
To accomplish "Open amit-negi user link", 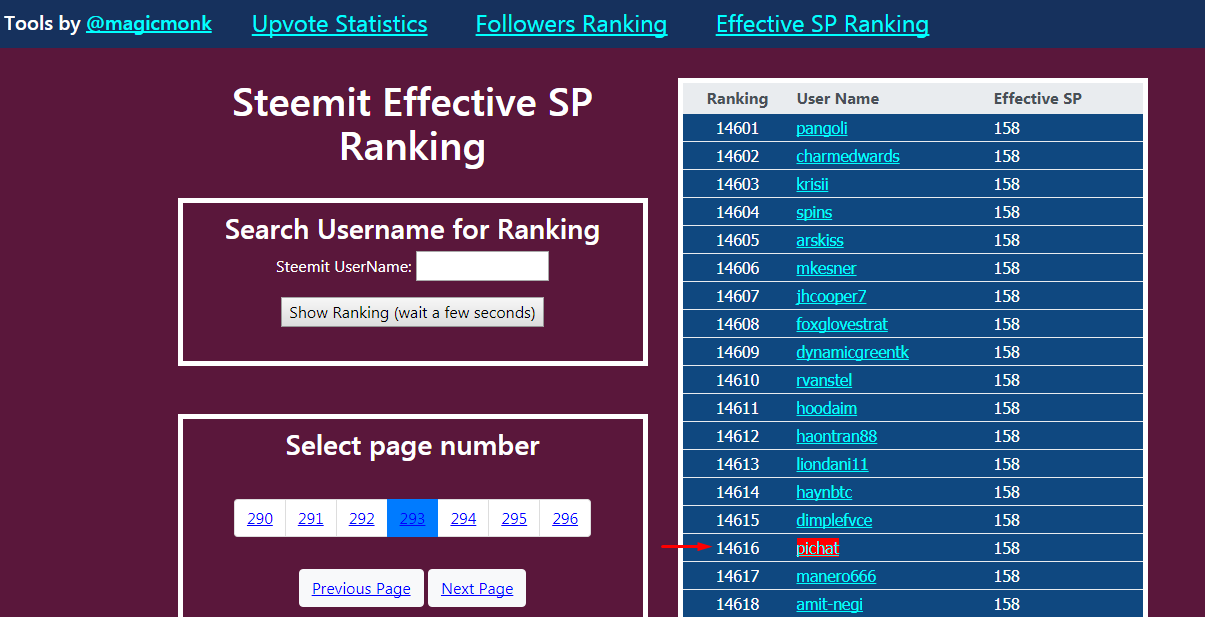I will click(x=829, y=604).
